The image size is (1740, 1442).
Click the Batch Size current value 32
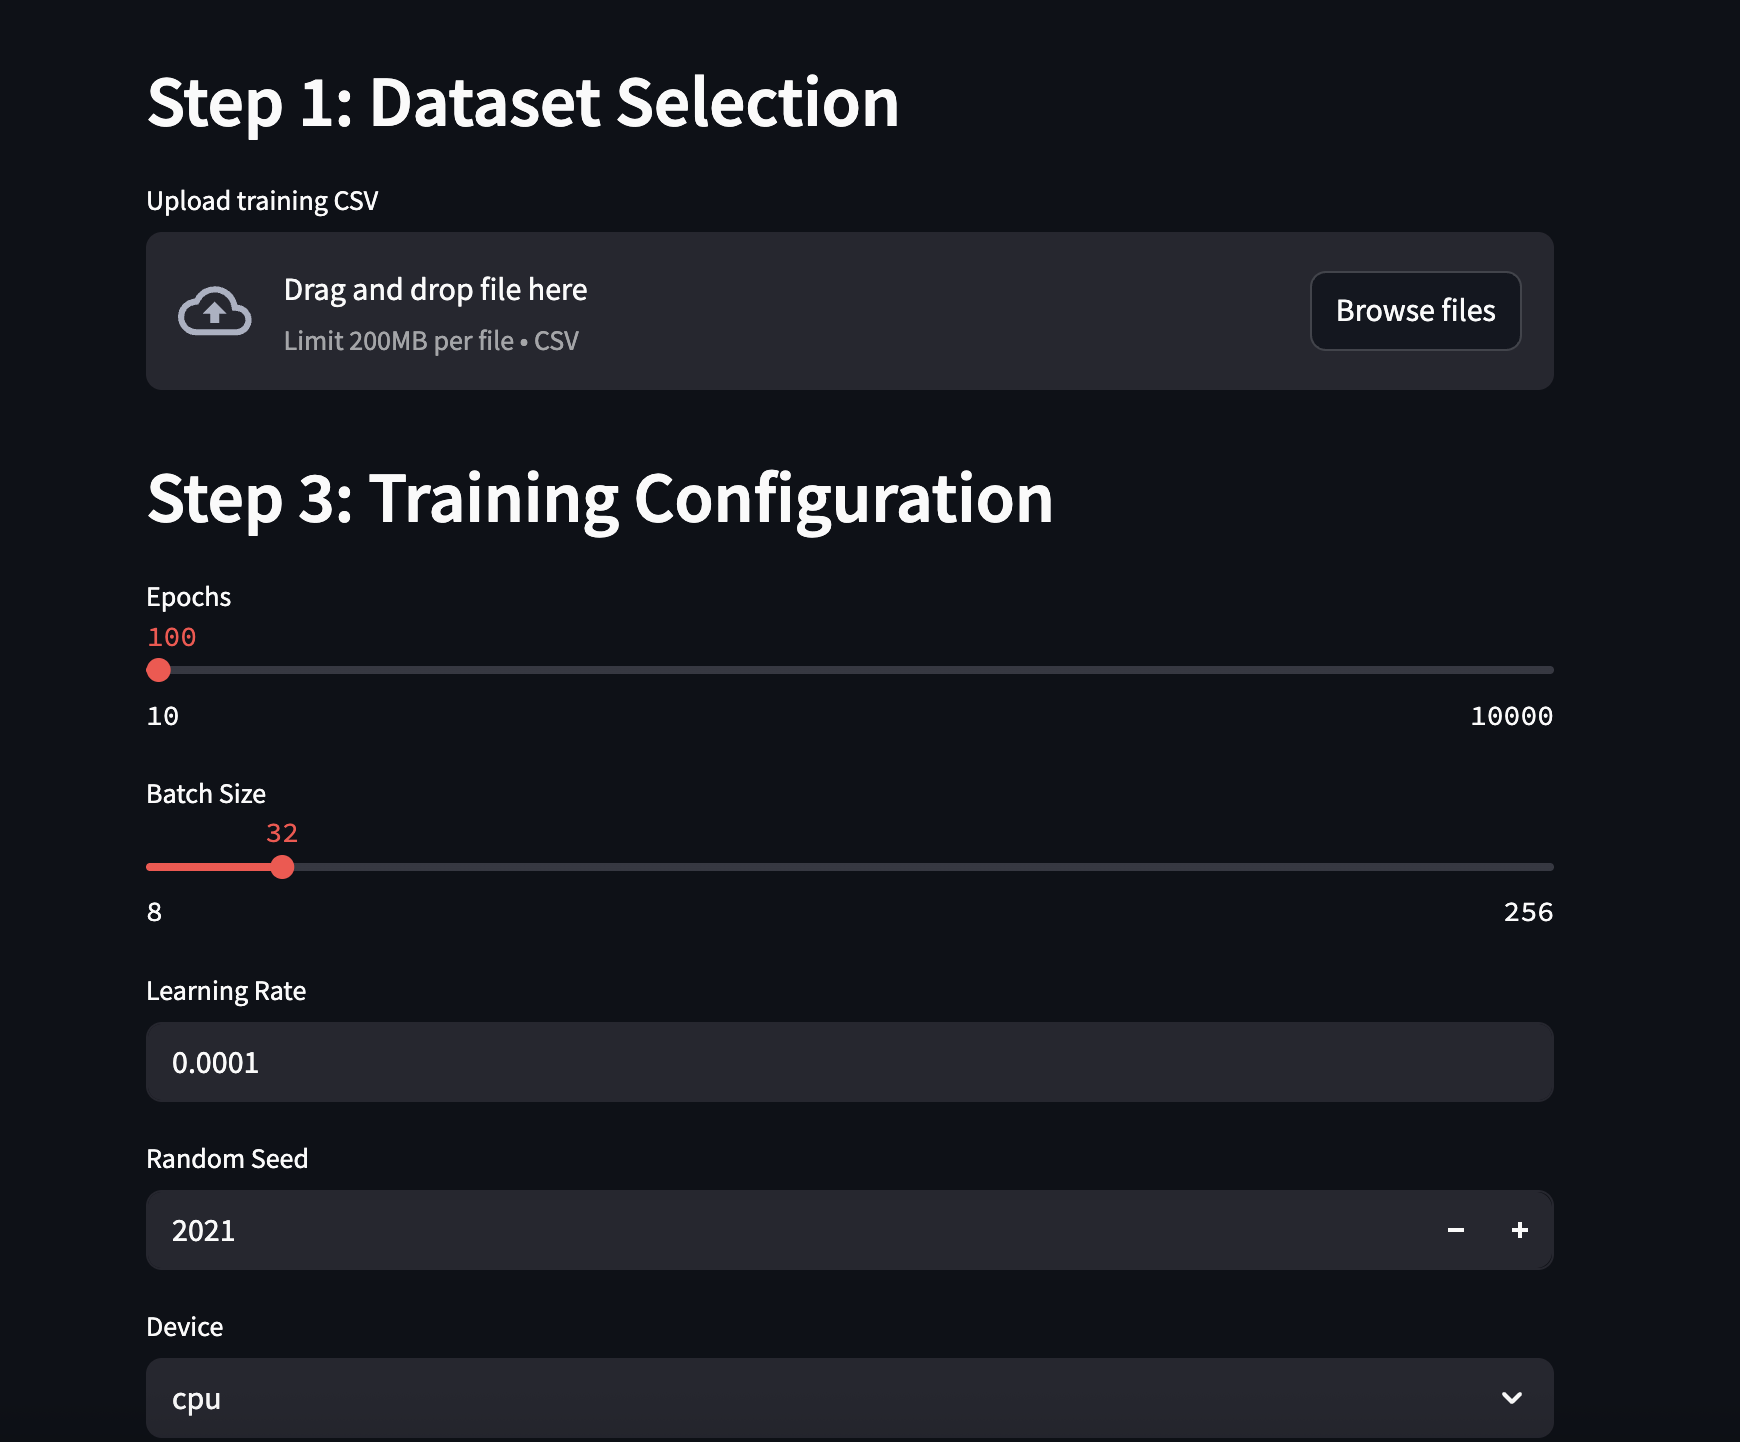point(282,833)
